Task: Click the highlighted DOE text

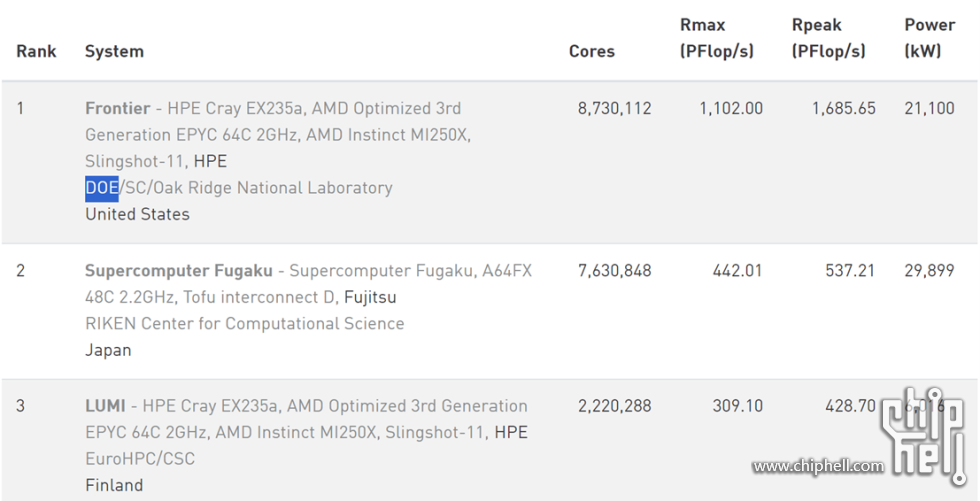Action: tap(102, 188)
